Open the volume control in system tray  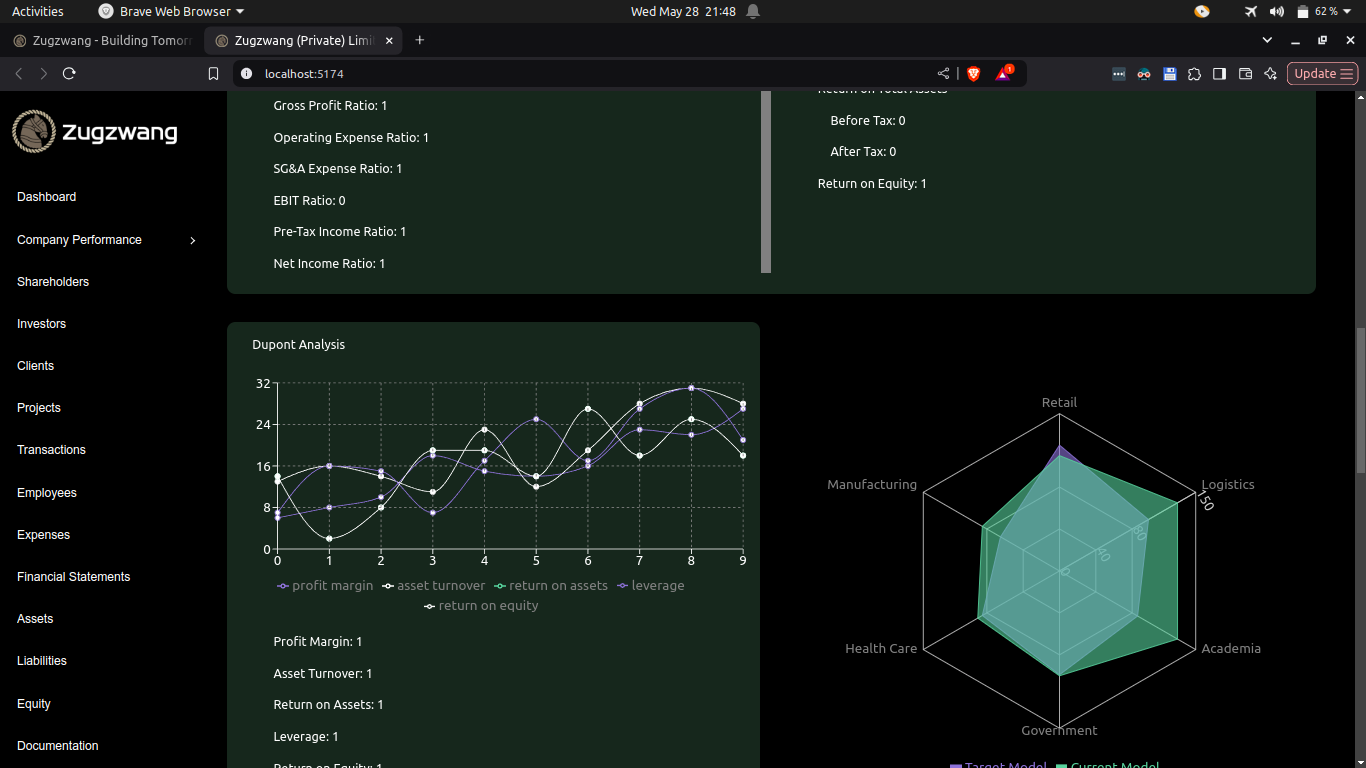pos(1276,11)
